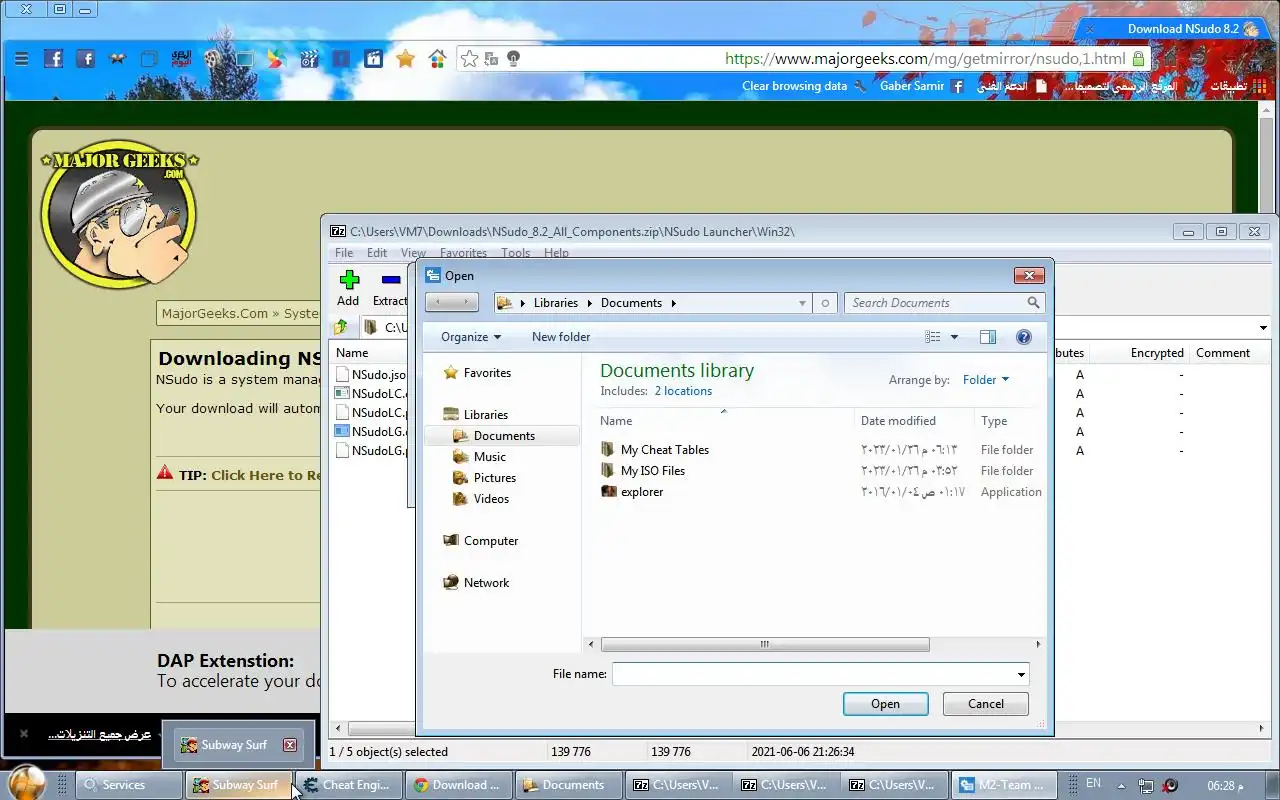The image size is (1280, 800).
Task: Open the 7-Zip Favorites menu
Action: (x=463, y=253)
